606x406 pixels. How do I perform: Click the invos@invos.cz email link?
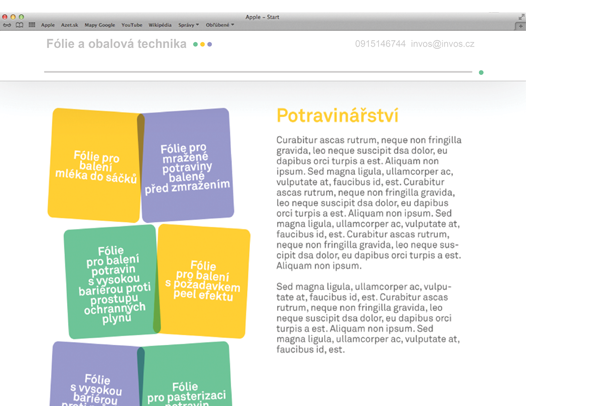(x=443, y=44)
